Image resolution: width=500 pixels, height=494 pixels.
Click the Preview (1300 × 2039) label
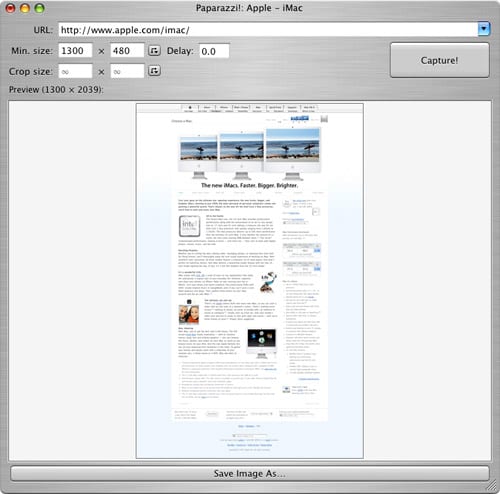point(56,90)
